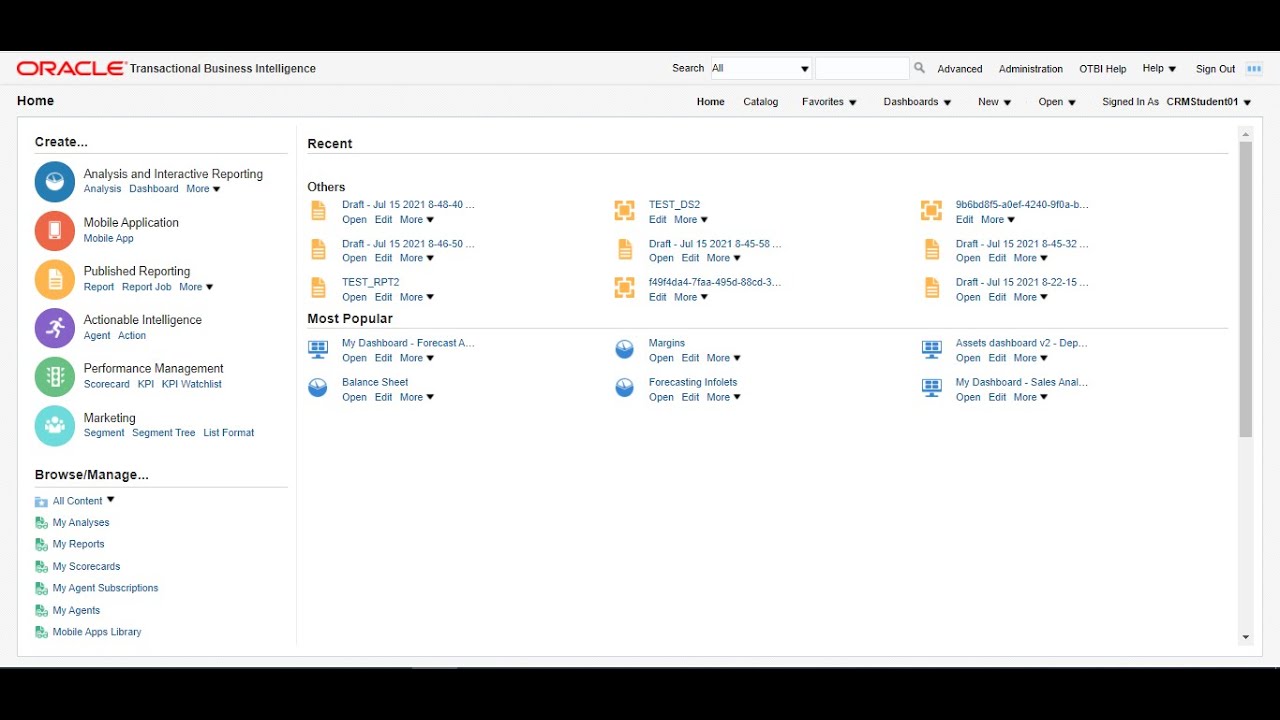This screenshot has height=720, width=1280.
Task: Click the Analysis and Interactive Reporting icon
Action: 55,182
